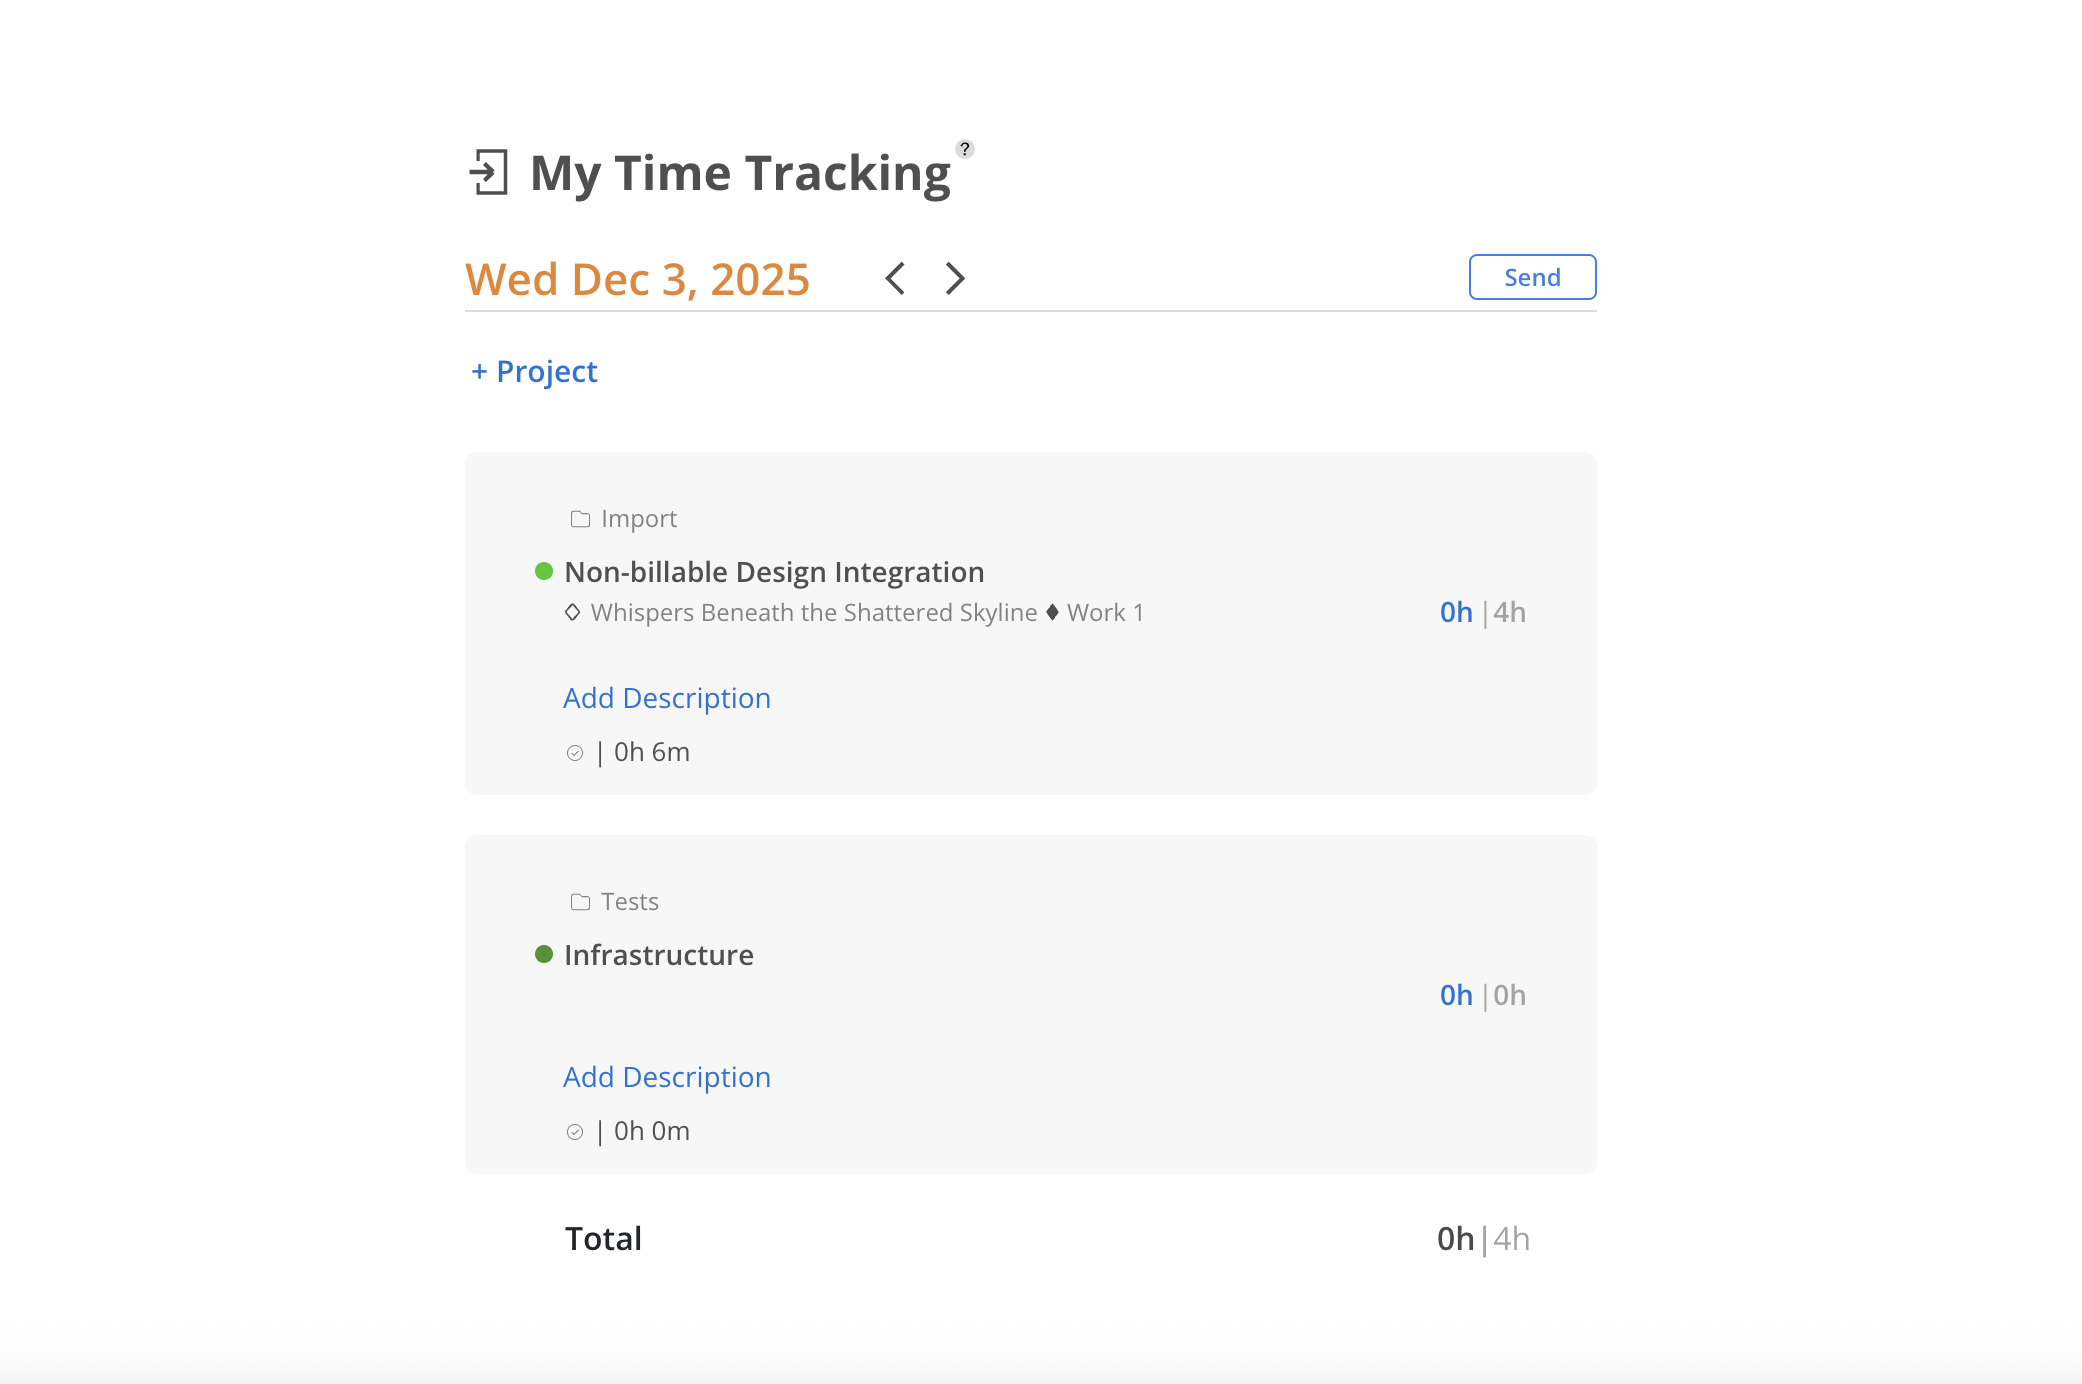Toggle check circle beside 0h 0m
Screen dimensions: 2082x1384
(575, 1132)
